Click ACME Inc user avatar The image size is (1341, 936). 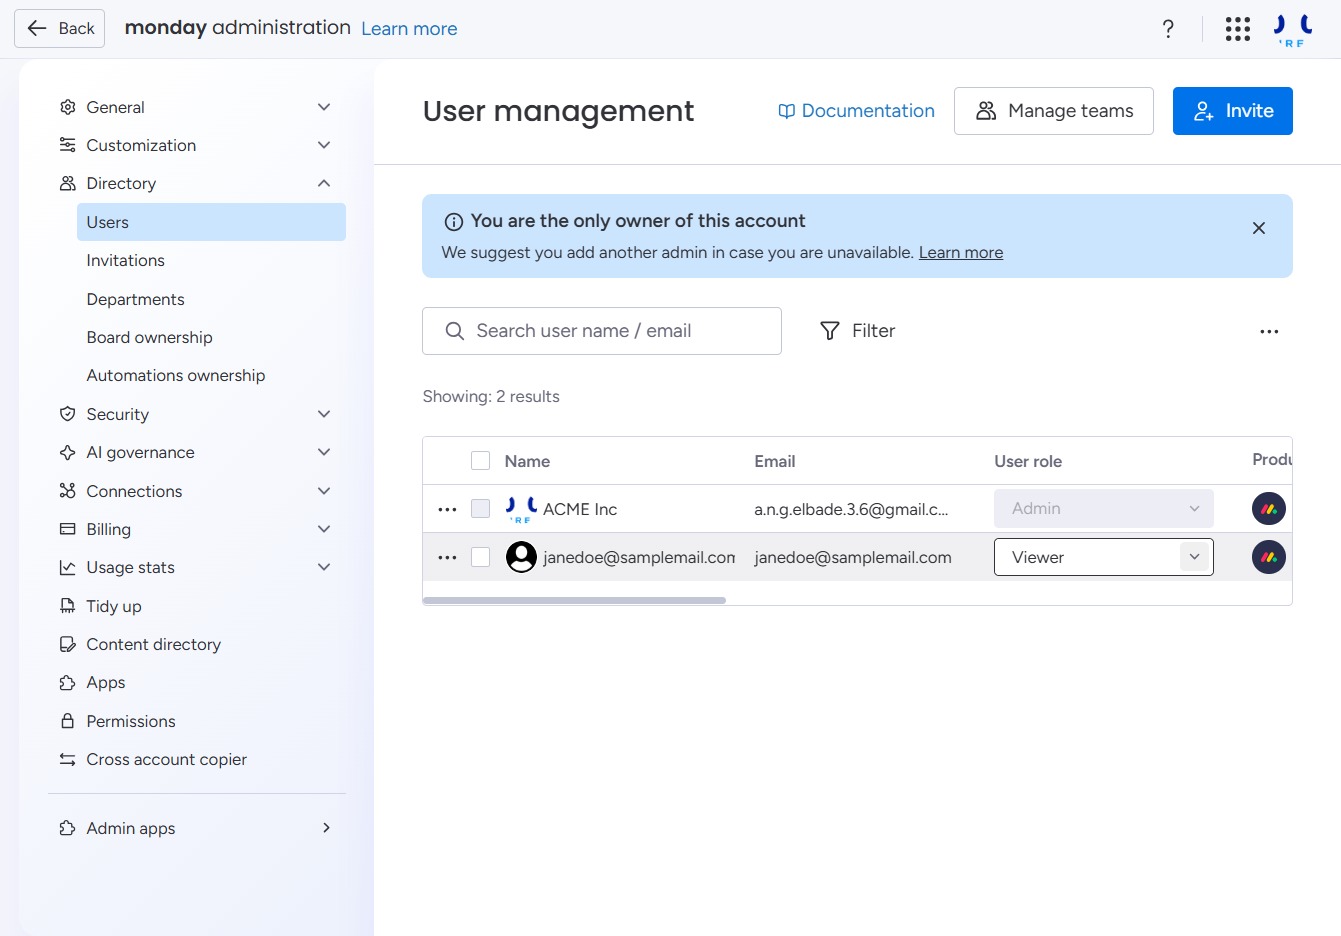(x=521, y=509)
